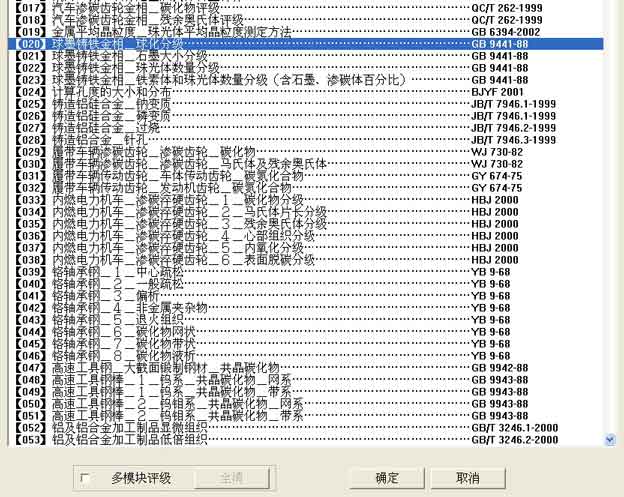Click the 确定 button
The image size is (624, 497).
[387, 479]
